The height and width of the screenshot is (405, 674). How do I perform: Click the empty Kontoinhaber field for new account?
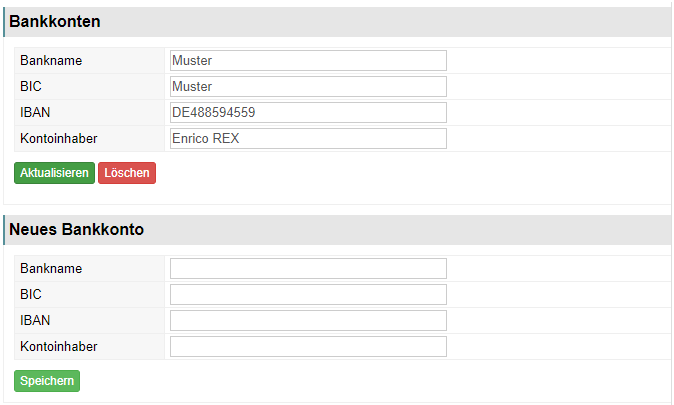tap(308, 347)
